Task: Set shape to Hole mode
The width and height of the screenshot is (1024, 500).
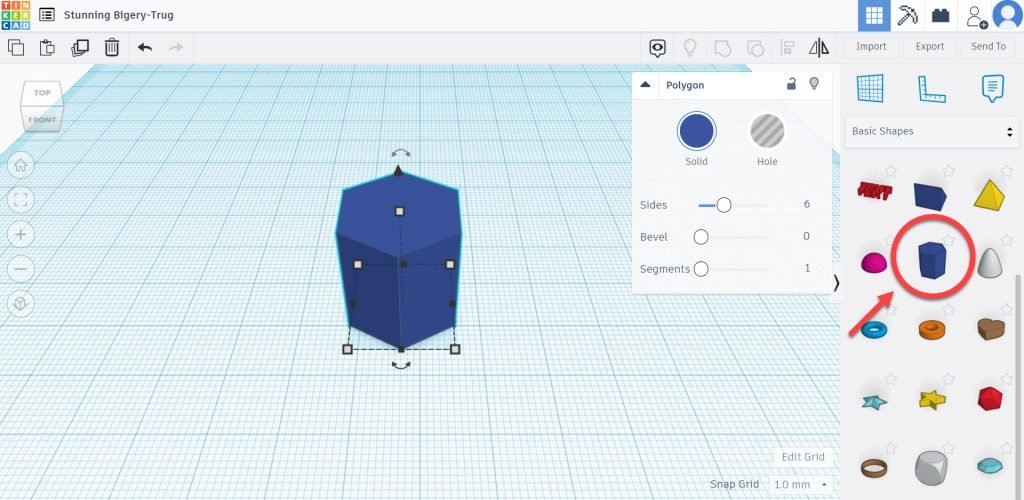Action: pyautogui.click(x=767, y=131)
